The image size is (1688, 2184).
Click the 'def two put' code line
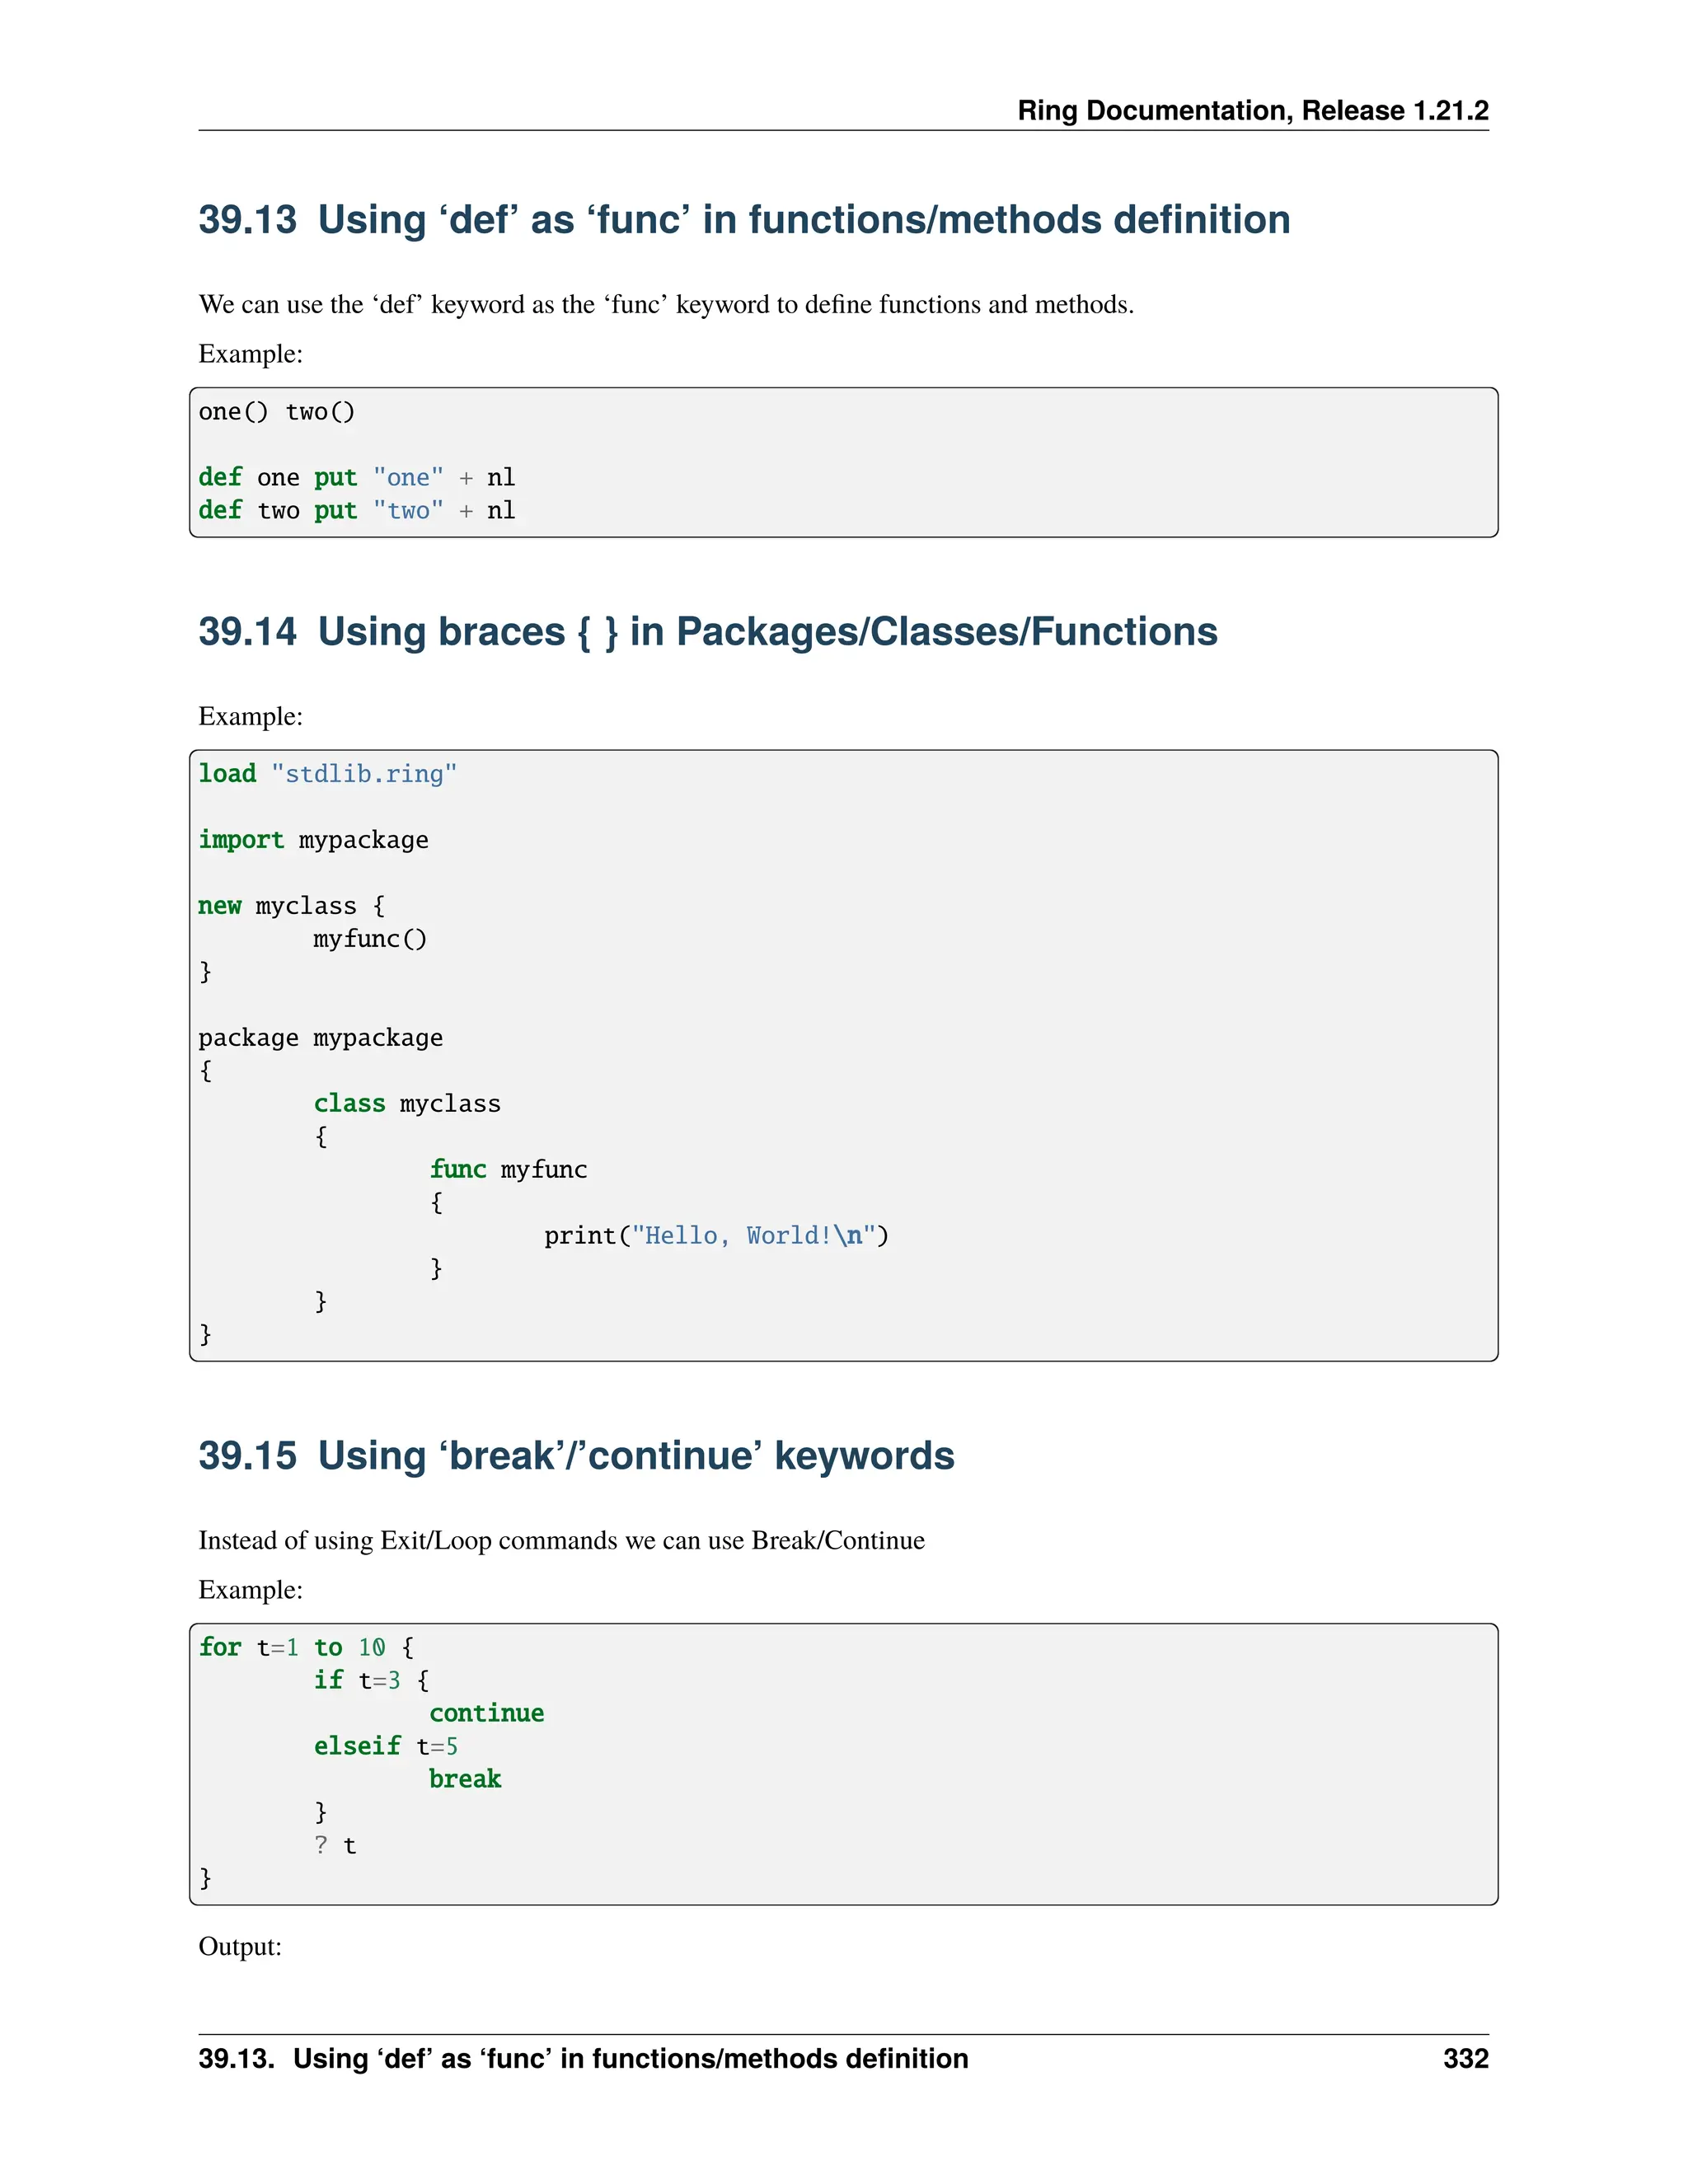356,511
